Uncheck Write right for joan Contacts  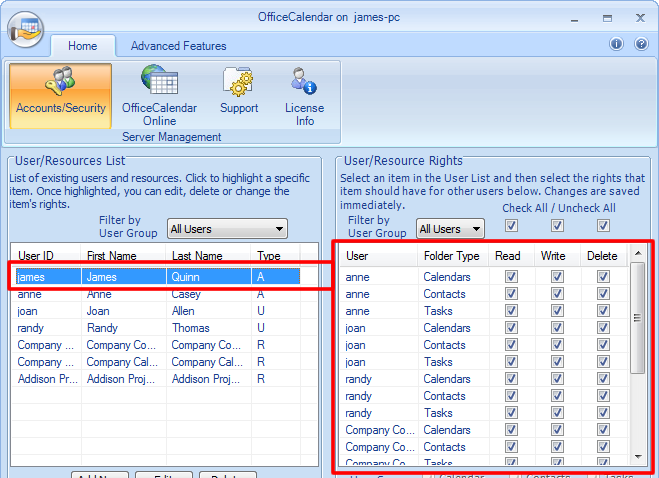coord(557,345)
